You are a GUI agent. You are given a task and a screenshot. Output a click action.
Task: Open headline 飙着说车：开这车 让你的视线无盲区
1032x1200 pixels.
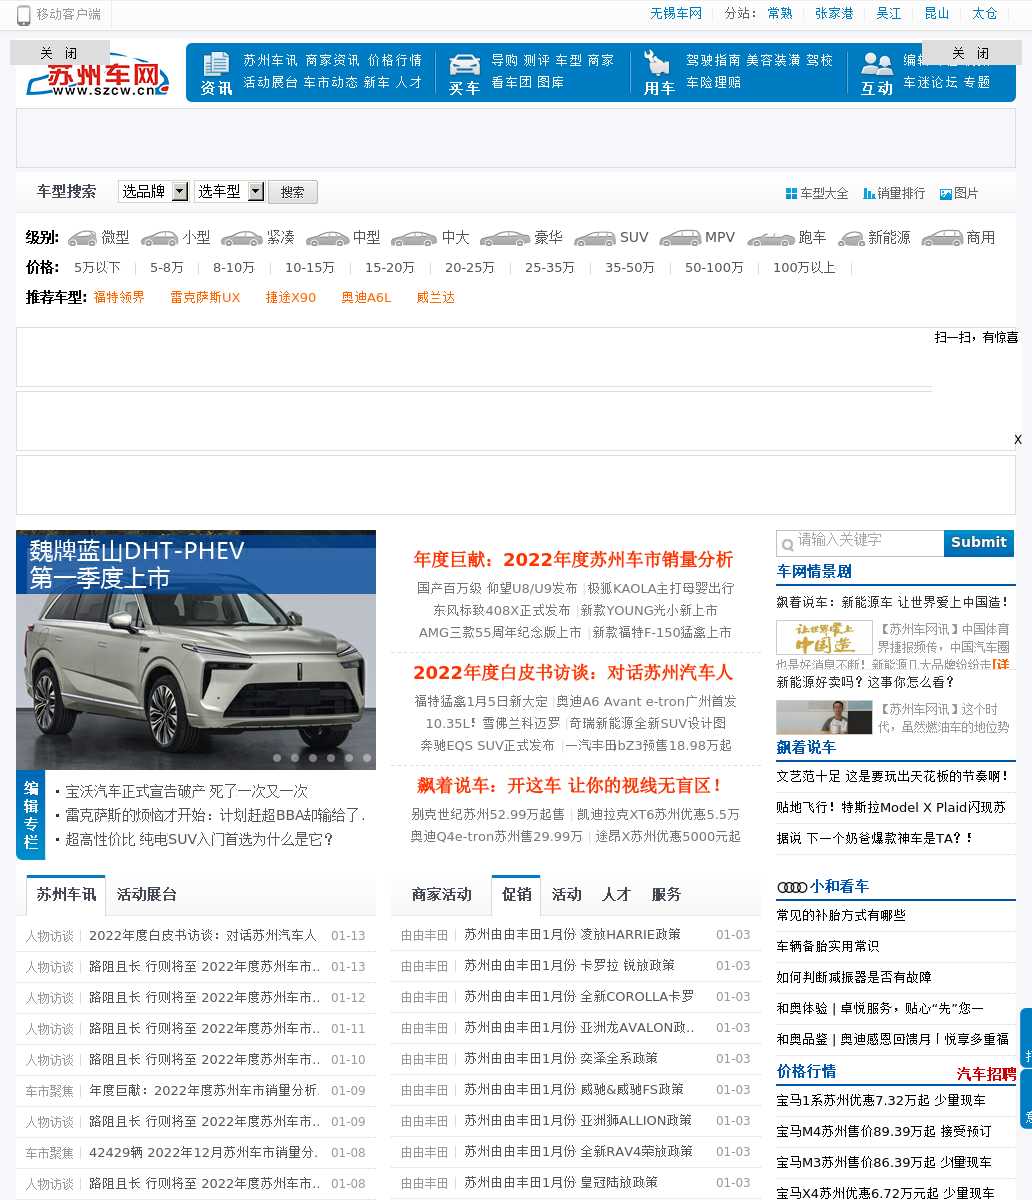(x=569, y=786)
